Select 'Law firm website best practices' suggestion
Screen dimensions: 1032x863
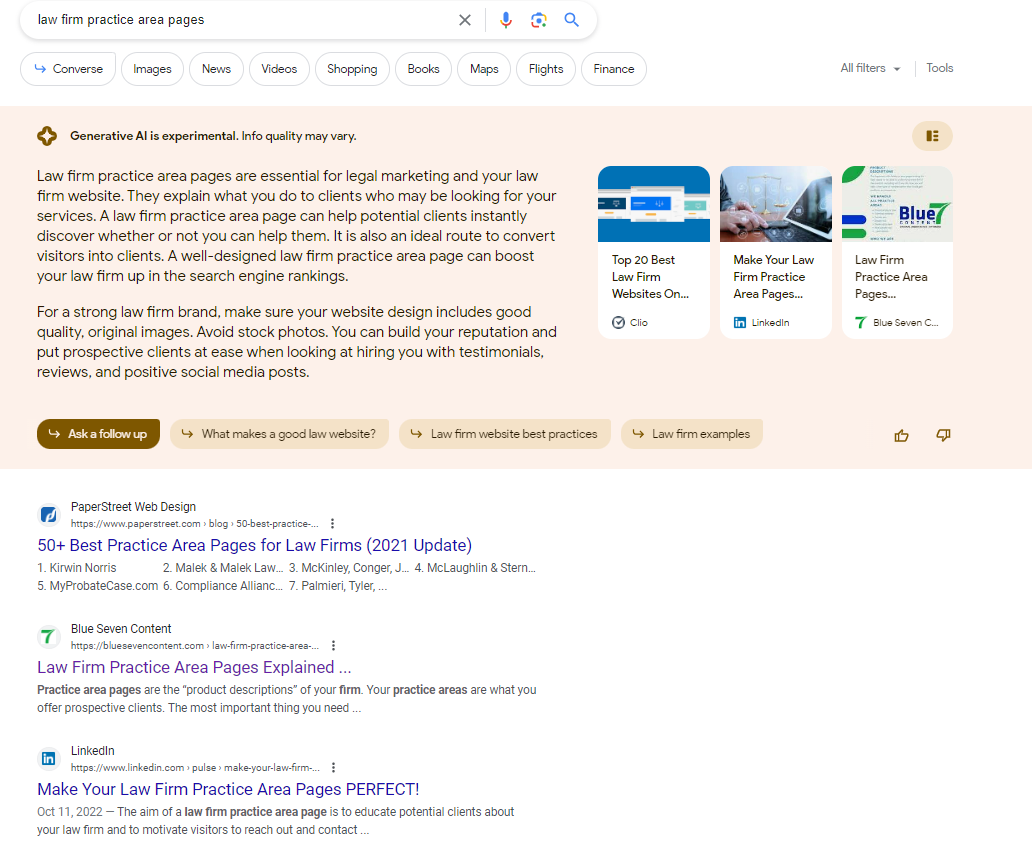pyautogui.click(x=505, y=434)
